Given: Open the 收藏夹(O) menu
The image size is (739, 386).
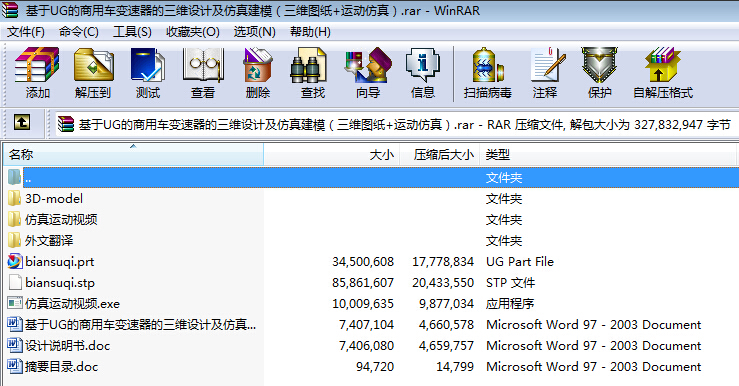Looking at the screenshot, I should tap(193, 32).
